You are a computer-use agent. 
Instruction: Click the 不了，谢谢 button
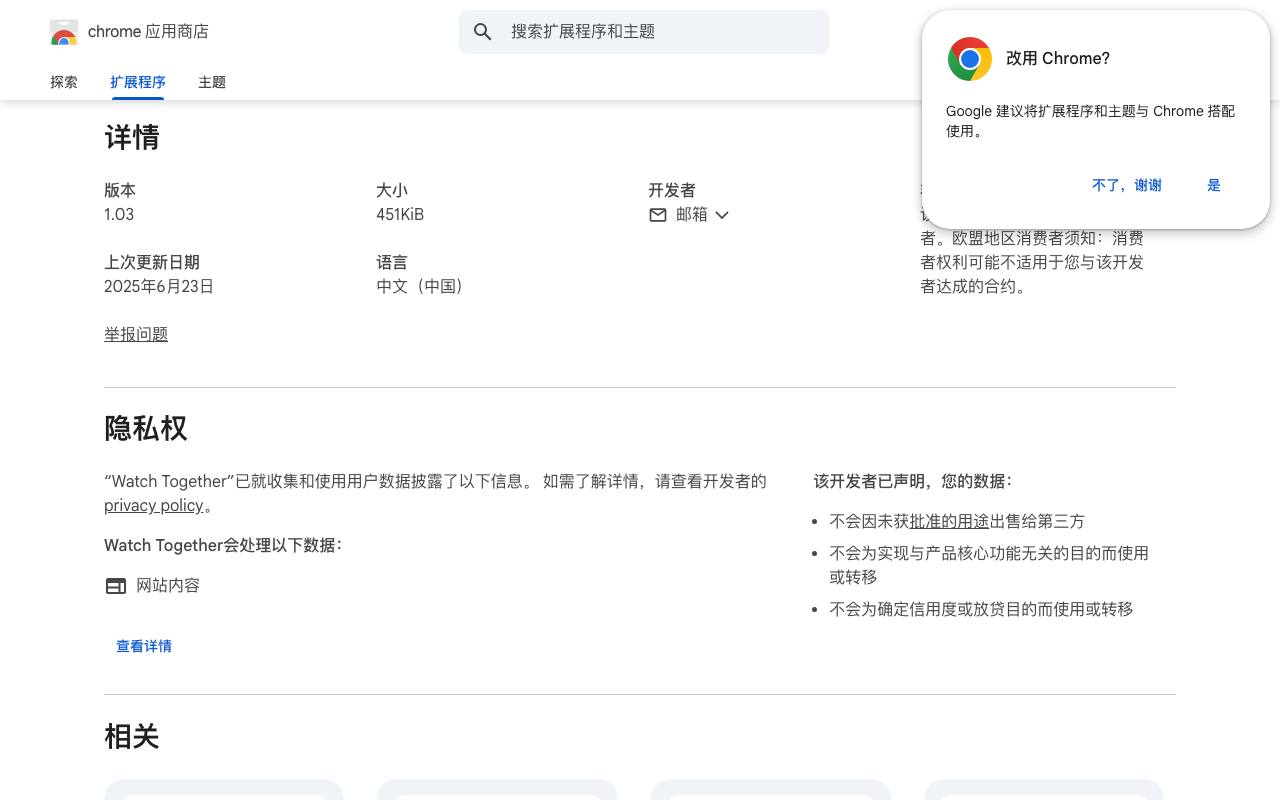tap(1127, 185)
